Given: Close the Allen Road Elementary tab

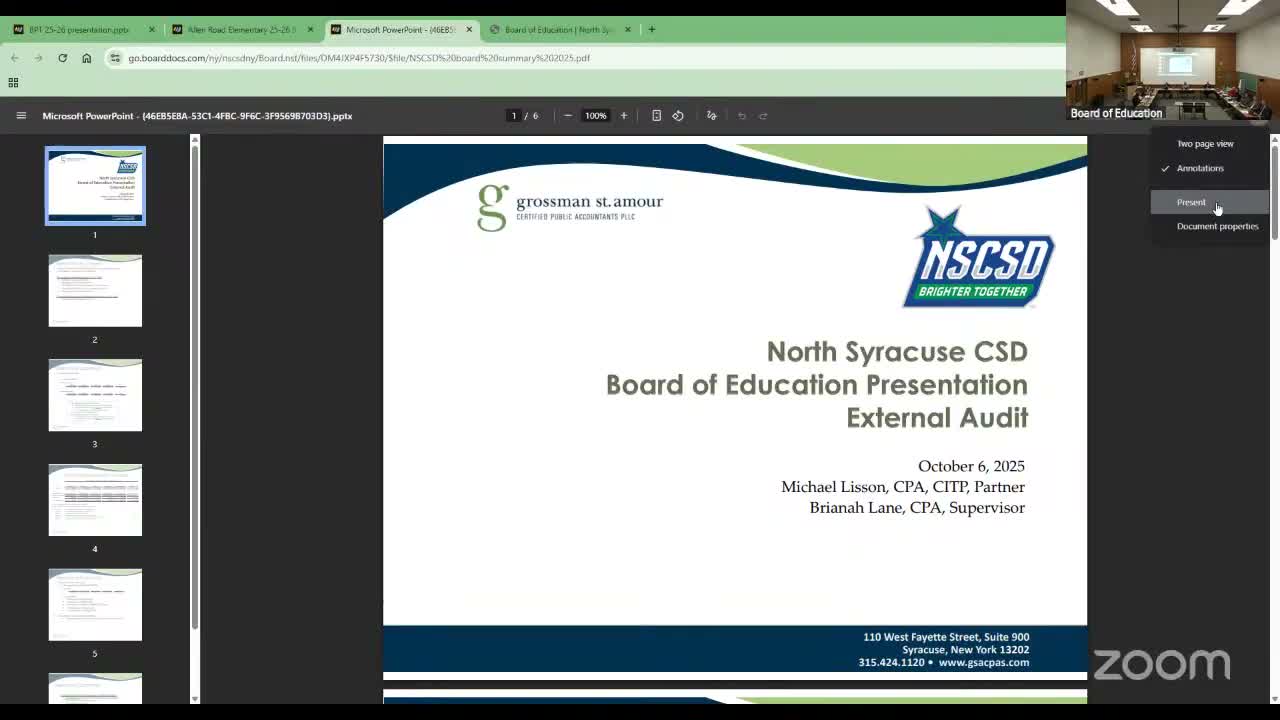Looking at the screenshot, I should [x=310, y=30].
